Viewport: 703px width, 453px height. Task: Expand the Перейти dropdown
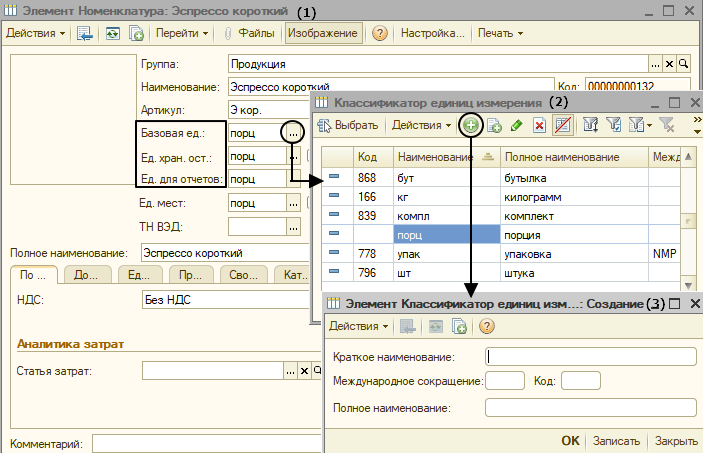[x=182, y=33]
